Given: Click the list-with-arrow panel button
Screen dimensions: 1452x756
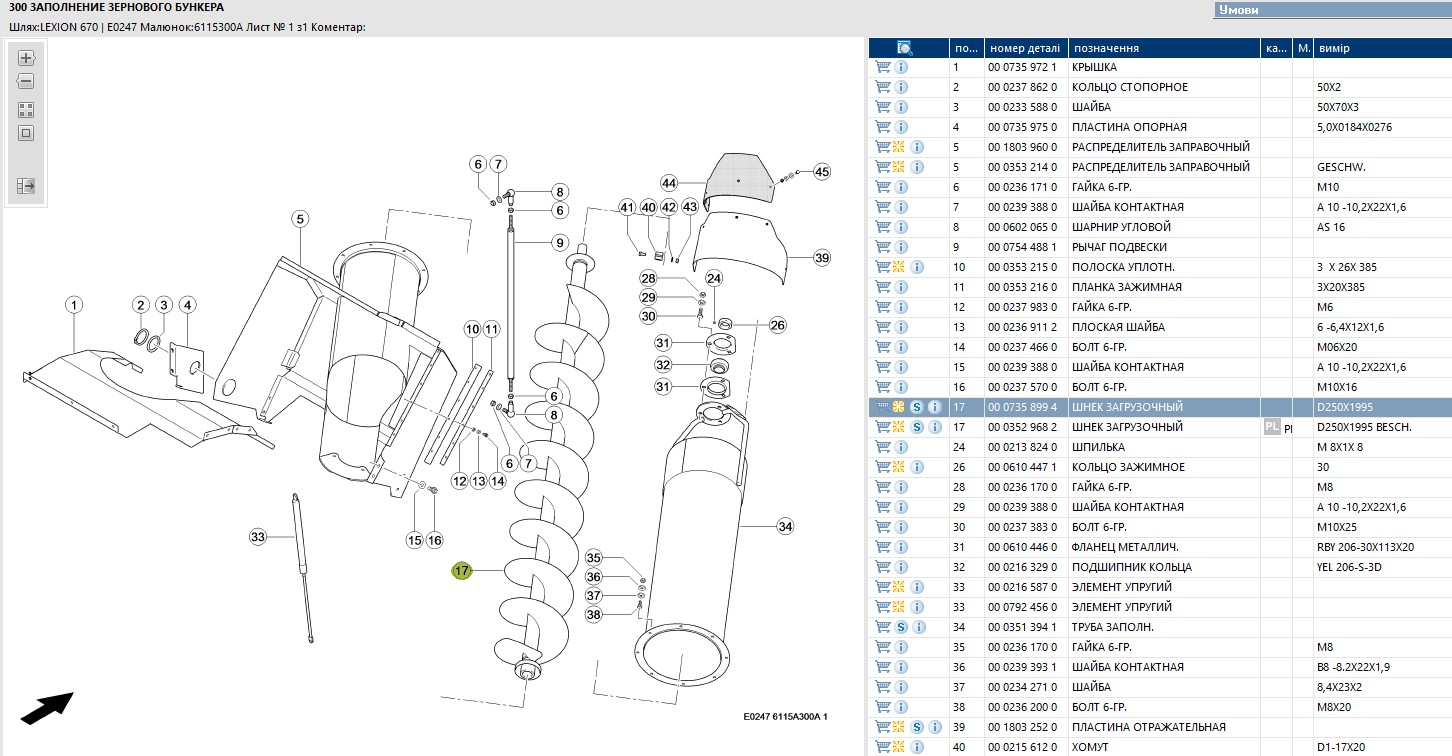Looking at the screenshot, I should 26,185.
